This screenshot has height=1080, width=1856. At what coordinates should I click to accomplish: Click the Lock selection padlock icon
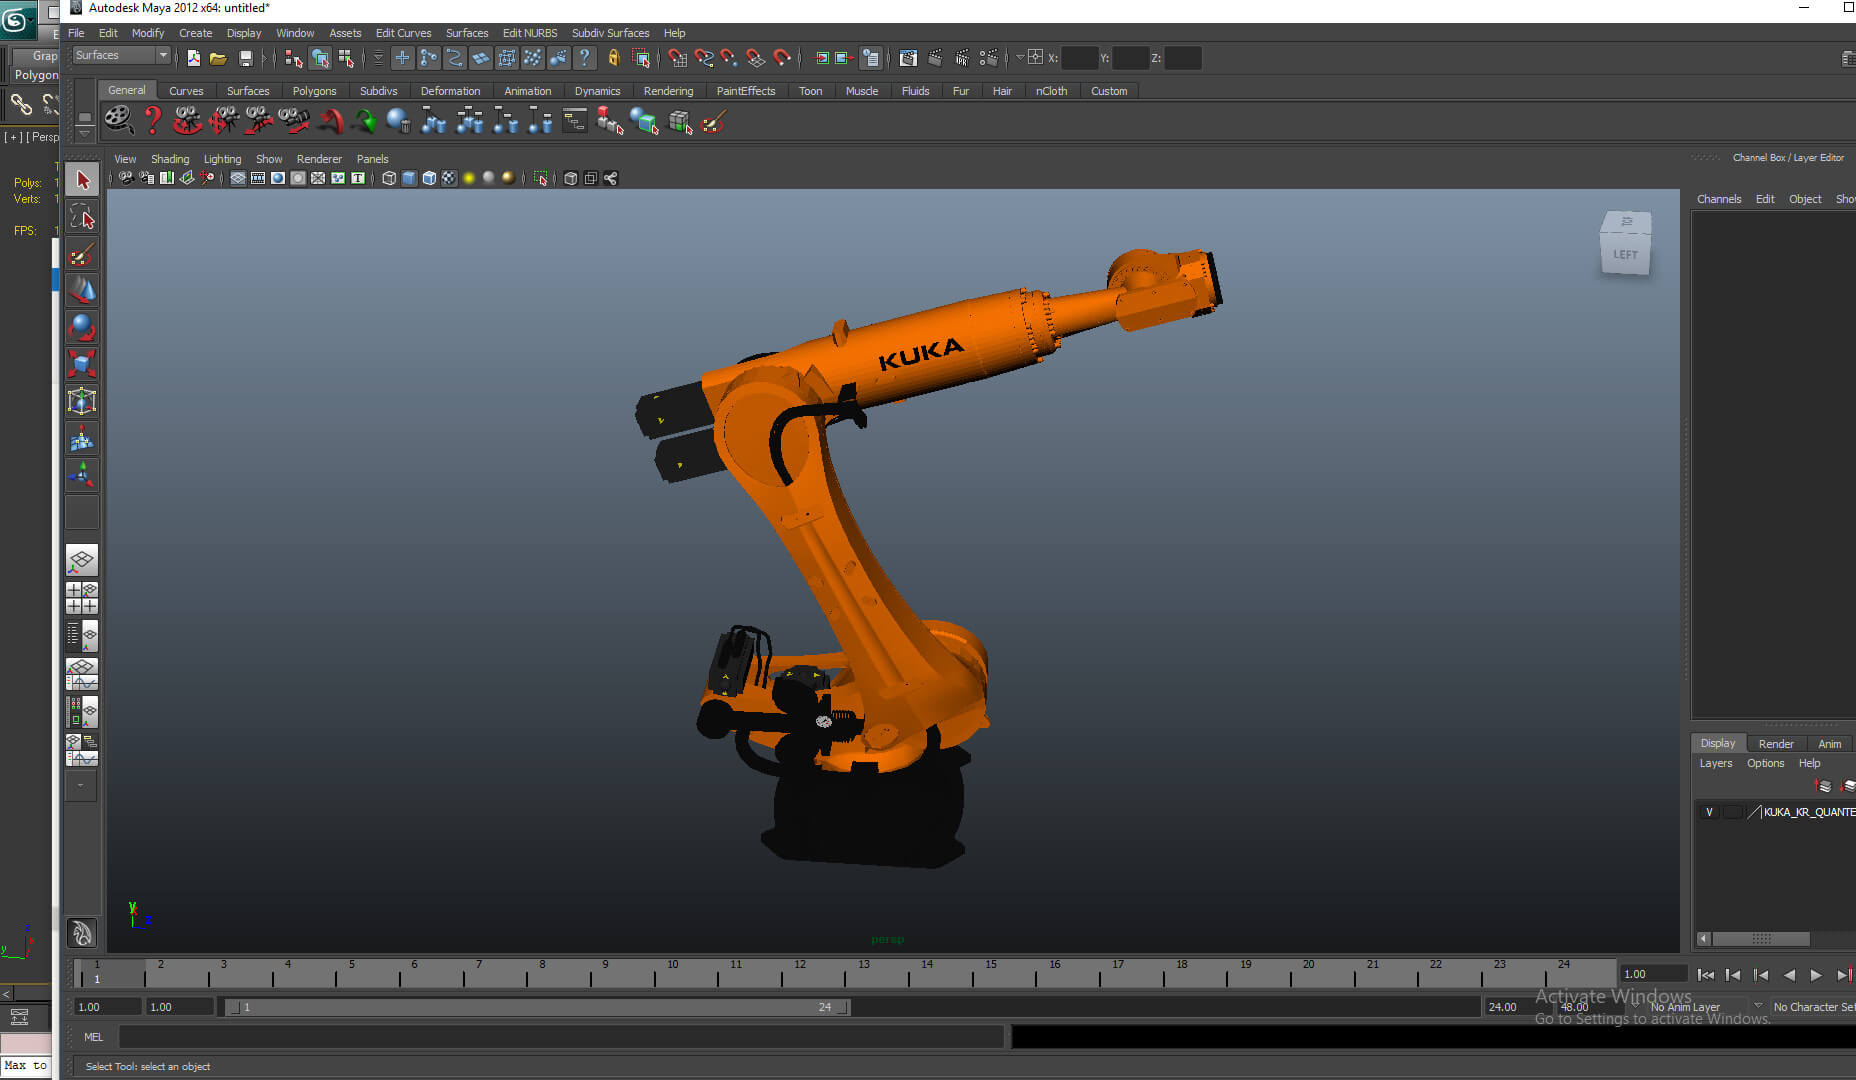point(614,58)
